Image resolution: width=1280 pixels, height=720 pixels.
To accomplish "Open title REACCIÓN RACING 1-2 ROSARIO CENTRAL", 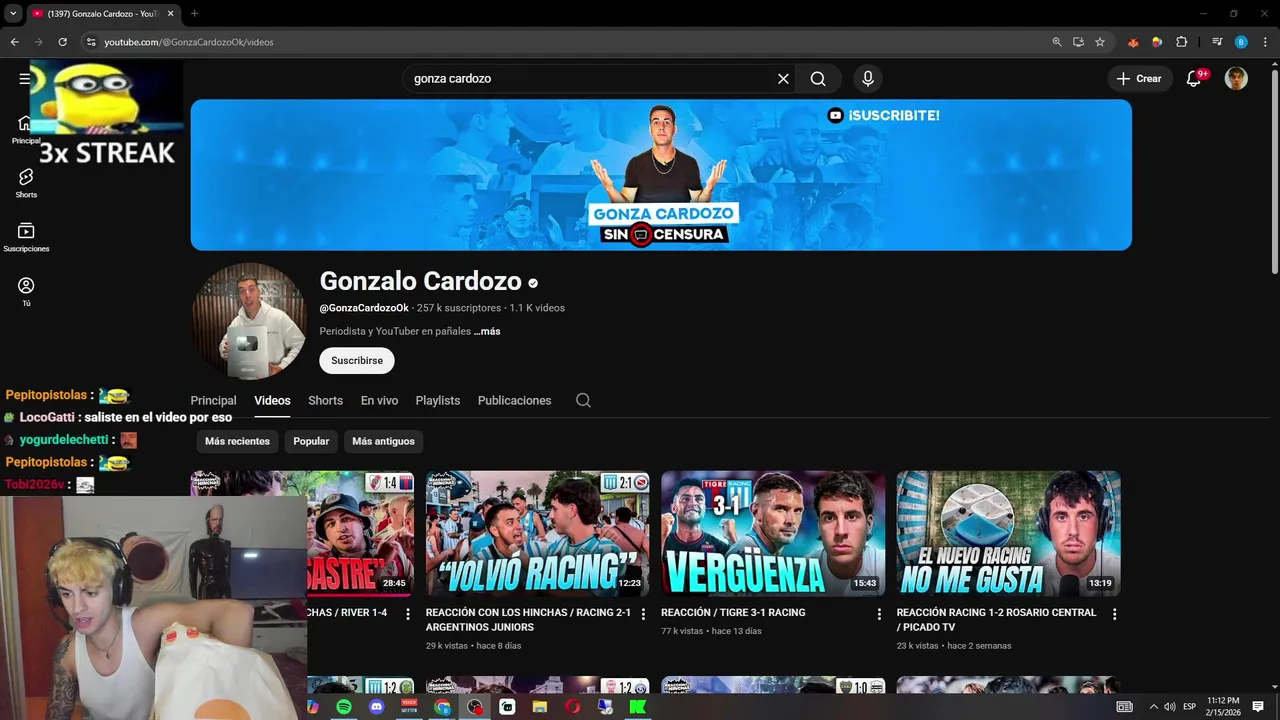I will (x=997, y=619).
